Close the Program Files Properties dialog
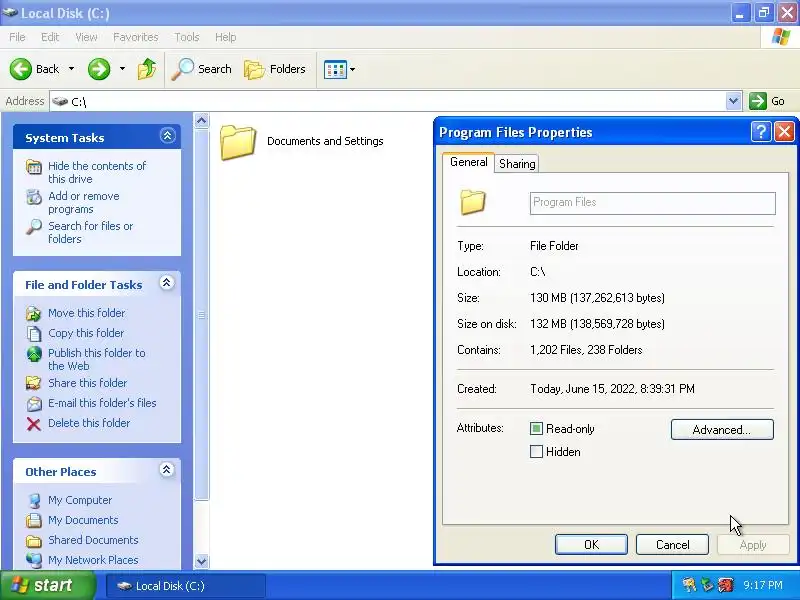 [x=784, y=132]
